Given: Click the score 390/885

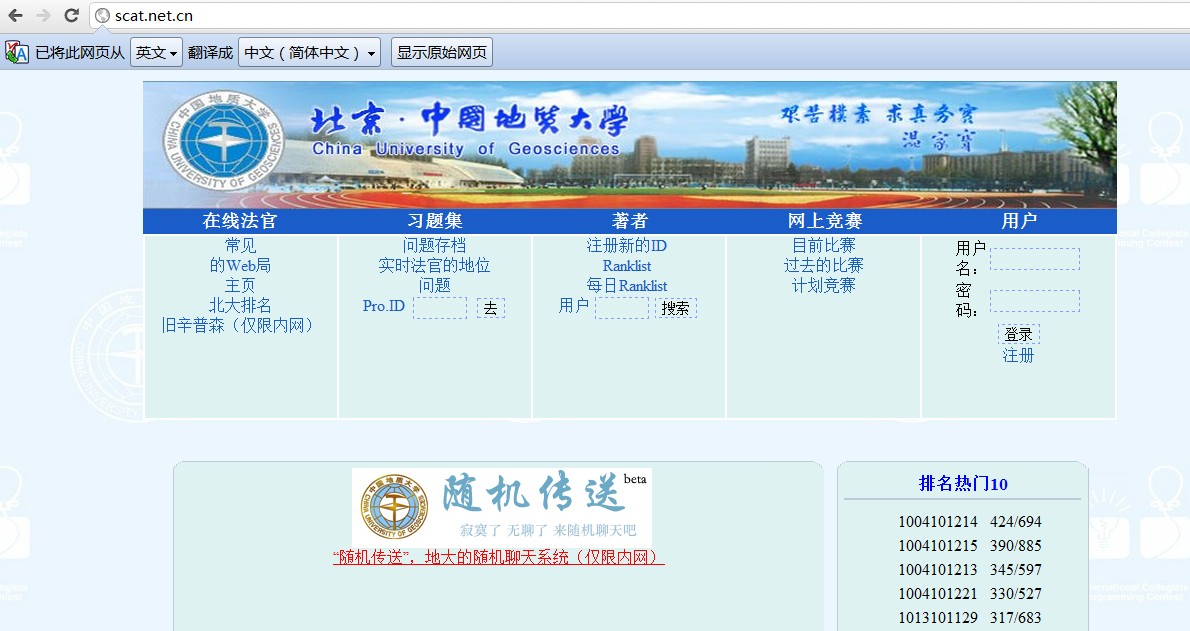Looking at the screenshot, I should [x=1015, y=546].
